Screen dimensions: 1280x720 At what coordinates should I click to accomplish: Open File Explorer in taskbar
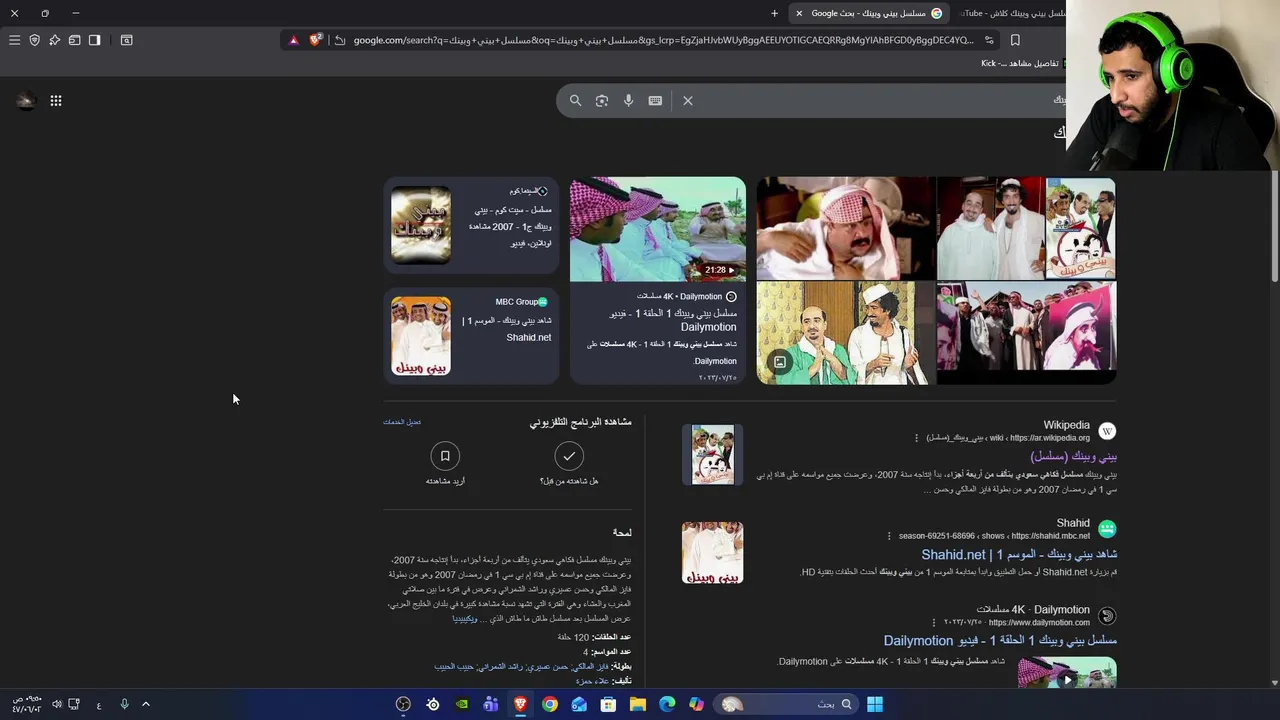point(638,704)
